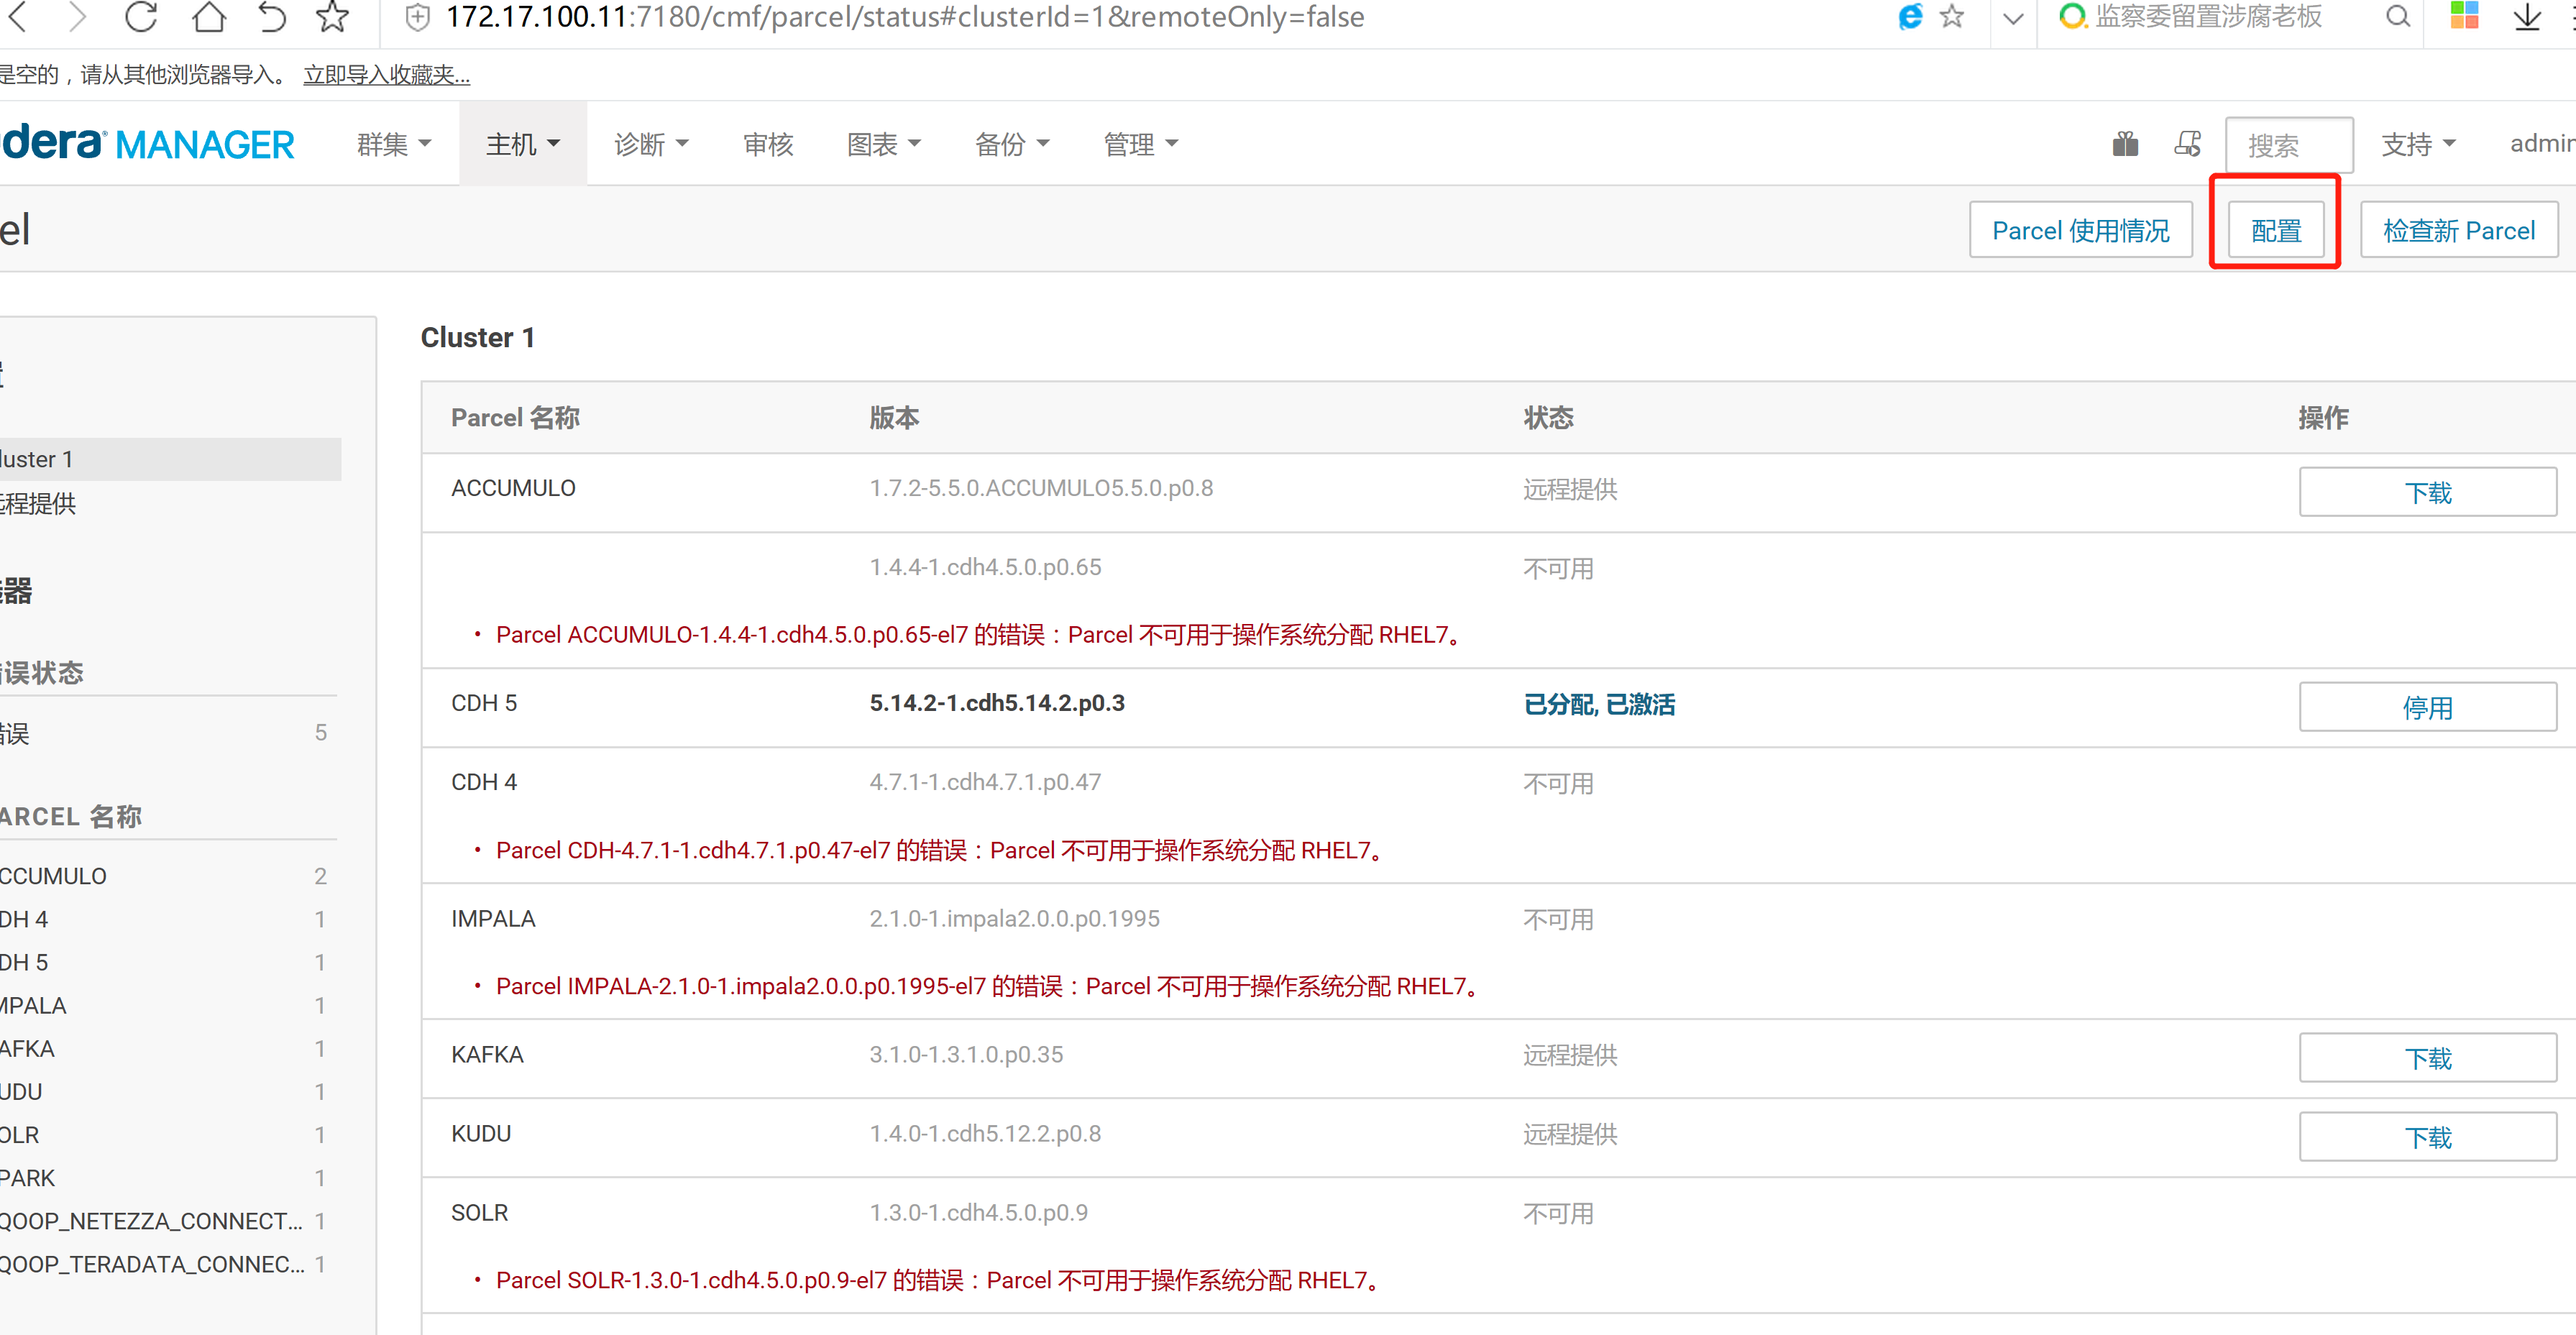Click the 版本 column header
The height and width of the screenshot is (1335, 2576).
tap(894, 417)
